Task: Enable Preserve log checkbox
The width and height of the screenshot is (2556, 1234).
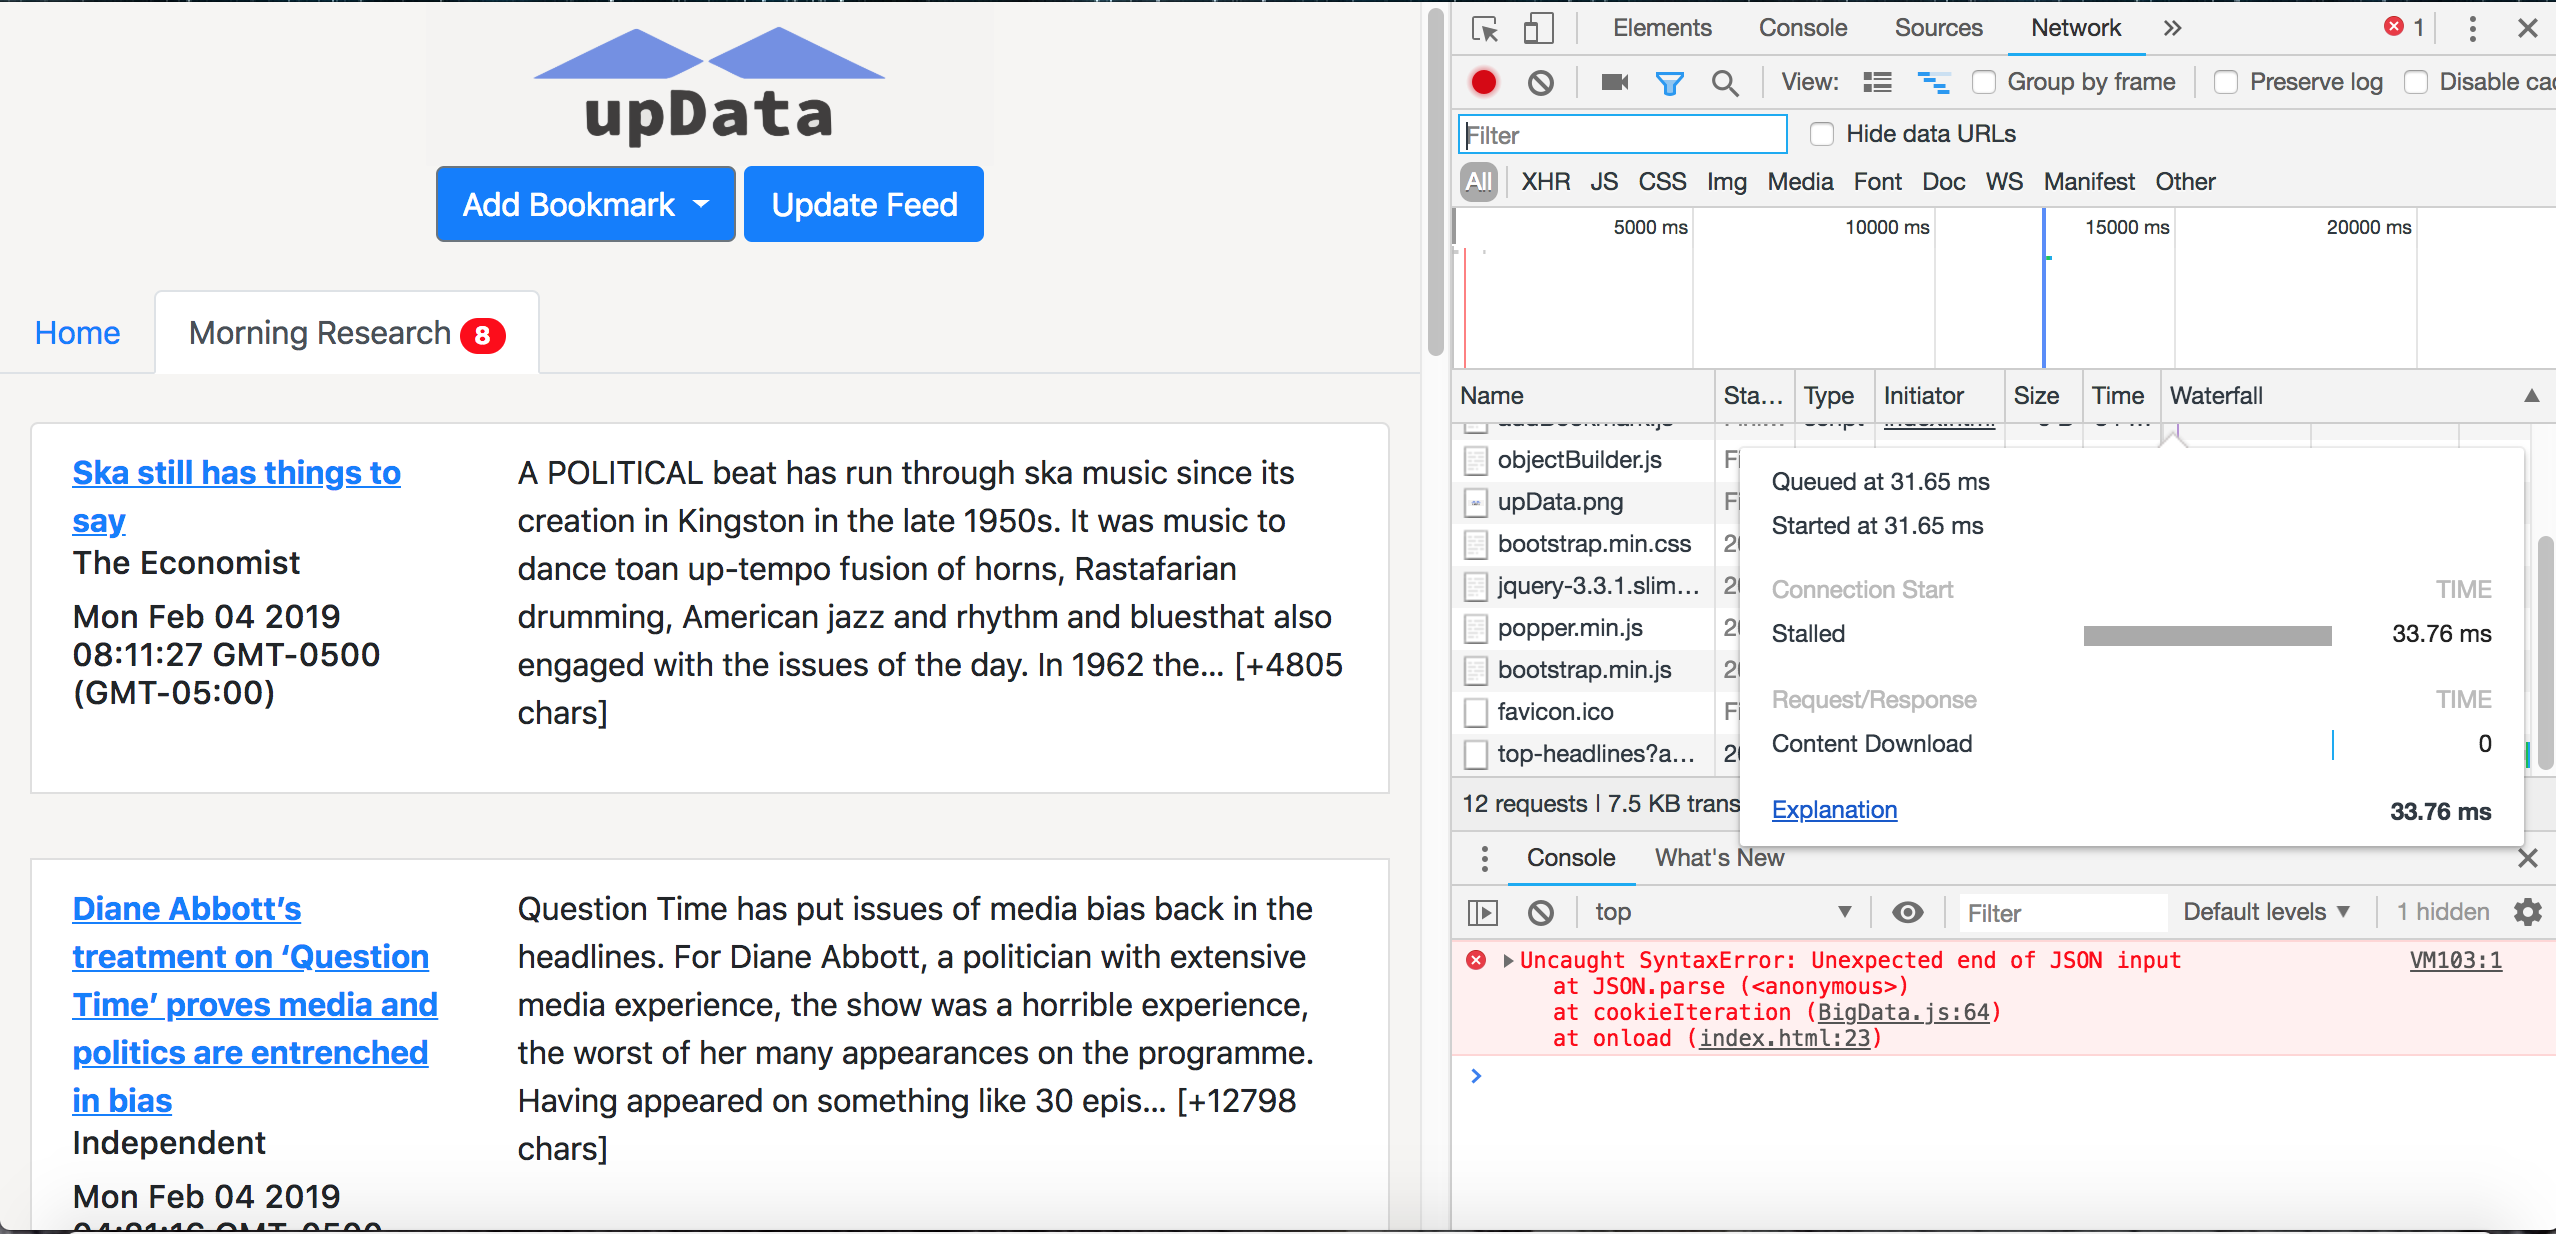Action: pyautogui.click(x=2226, y=82)
